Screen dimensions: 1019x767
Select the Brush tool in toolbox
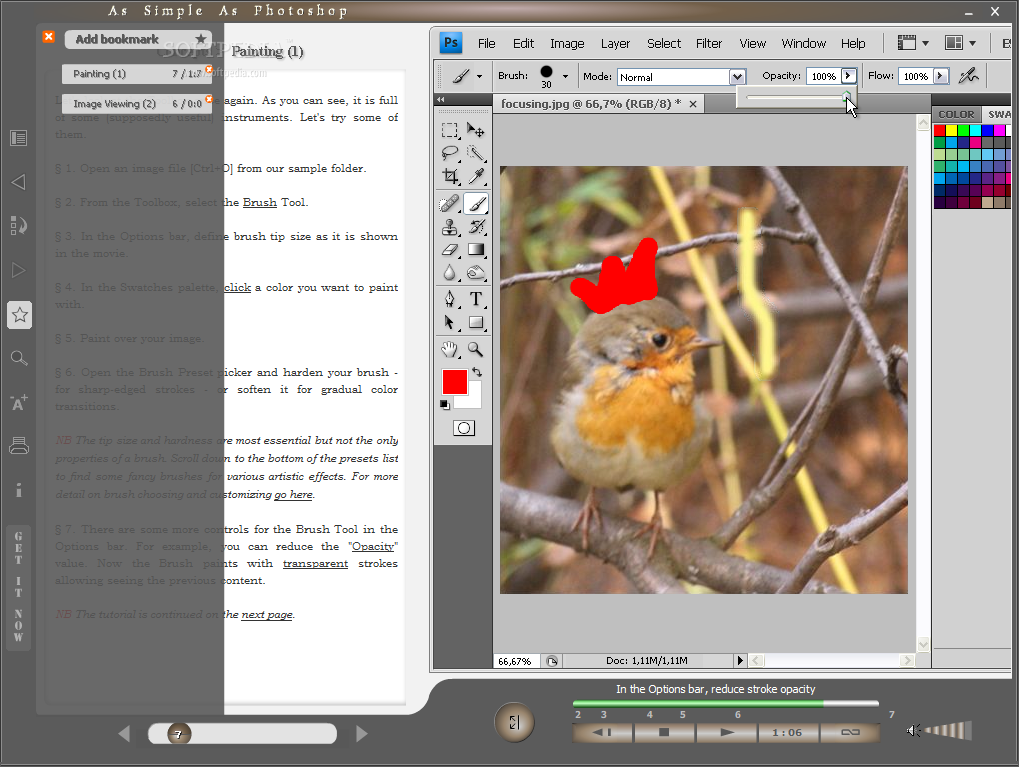click(x=476, y=204)
